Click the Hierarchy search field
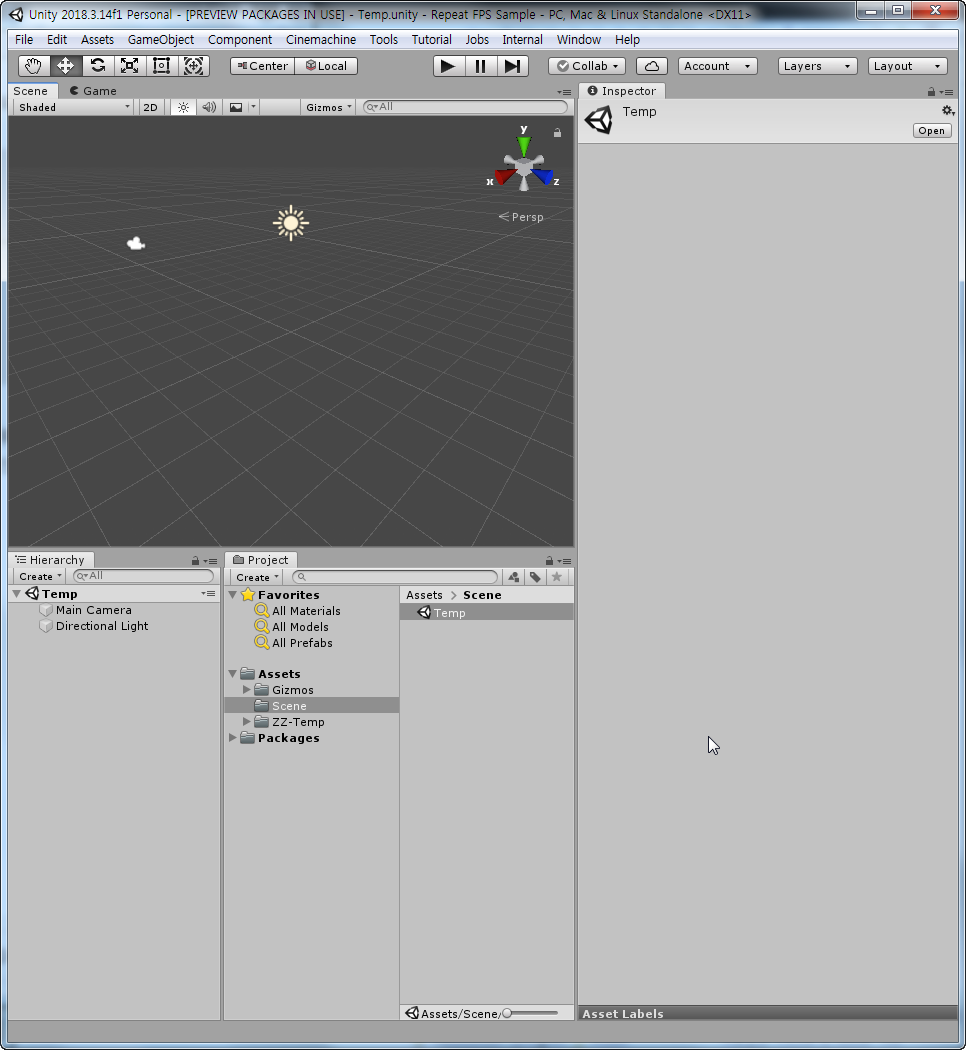The image size is (966, 1050). (x=143, y=576)
